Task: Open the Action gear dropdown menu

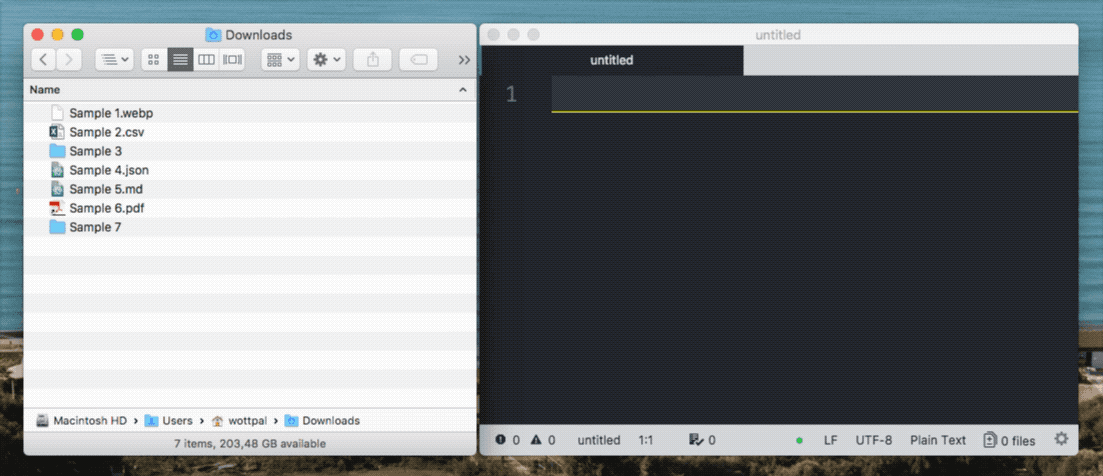Action: [326, 60]
